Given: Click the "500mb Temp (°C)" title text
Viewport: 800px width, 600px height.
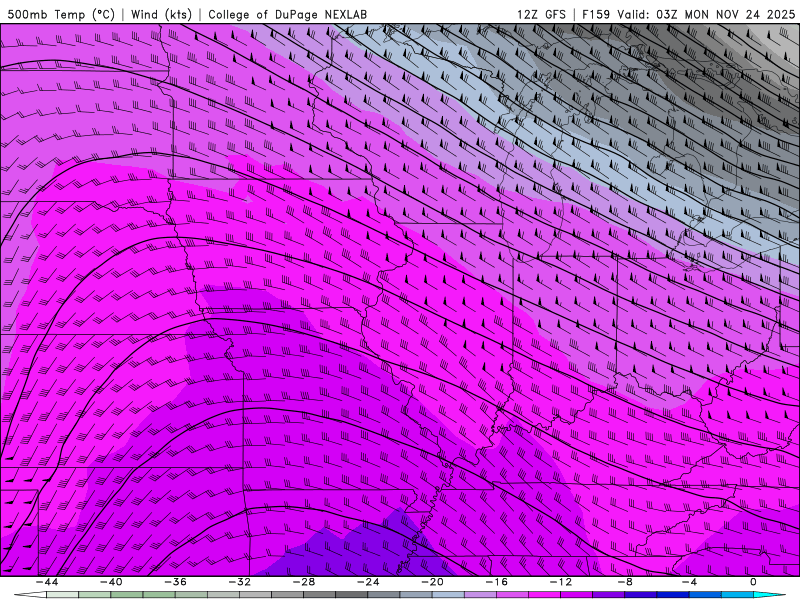Looking at the screenshot, I should pos(61,14).
